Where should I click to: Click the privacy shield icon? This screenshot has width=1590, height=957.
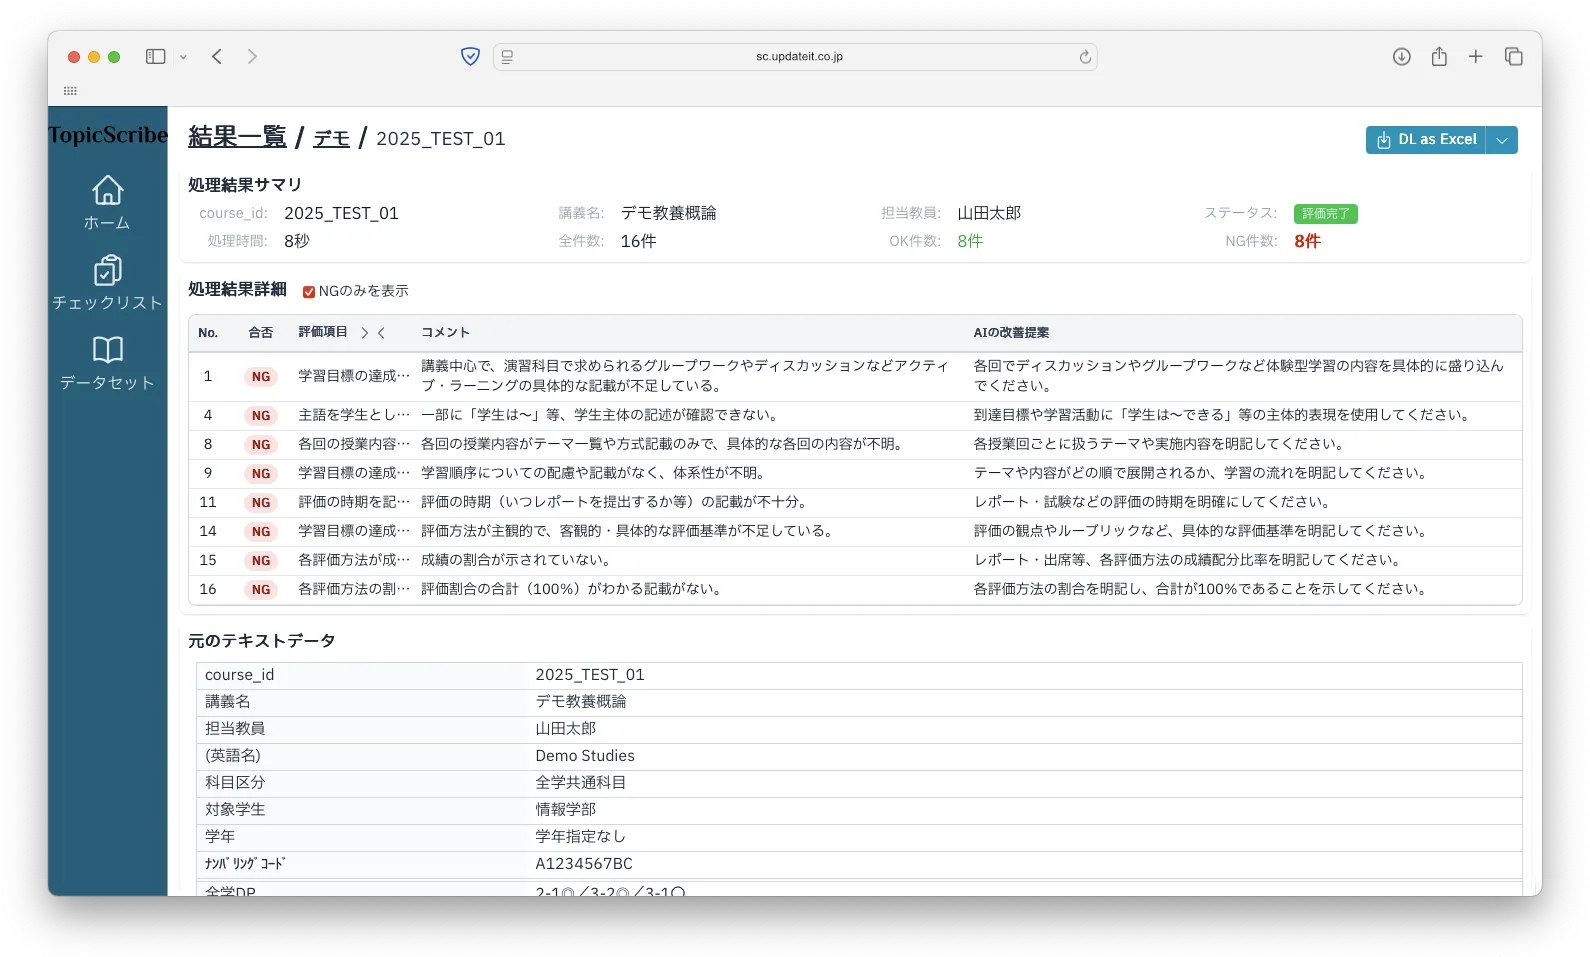tap(470, 57)
